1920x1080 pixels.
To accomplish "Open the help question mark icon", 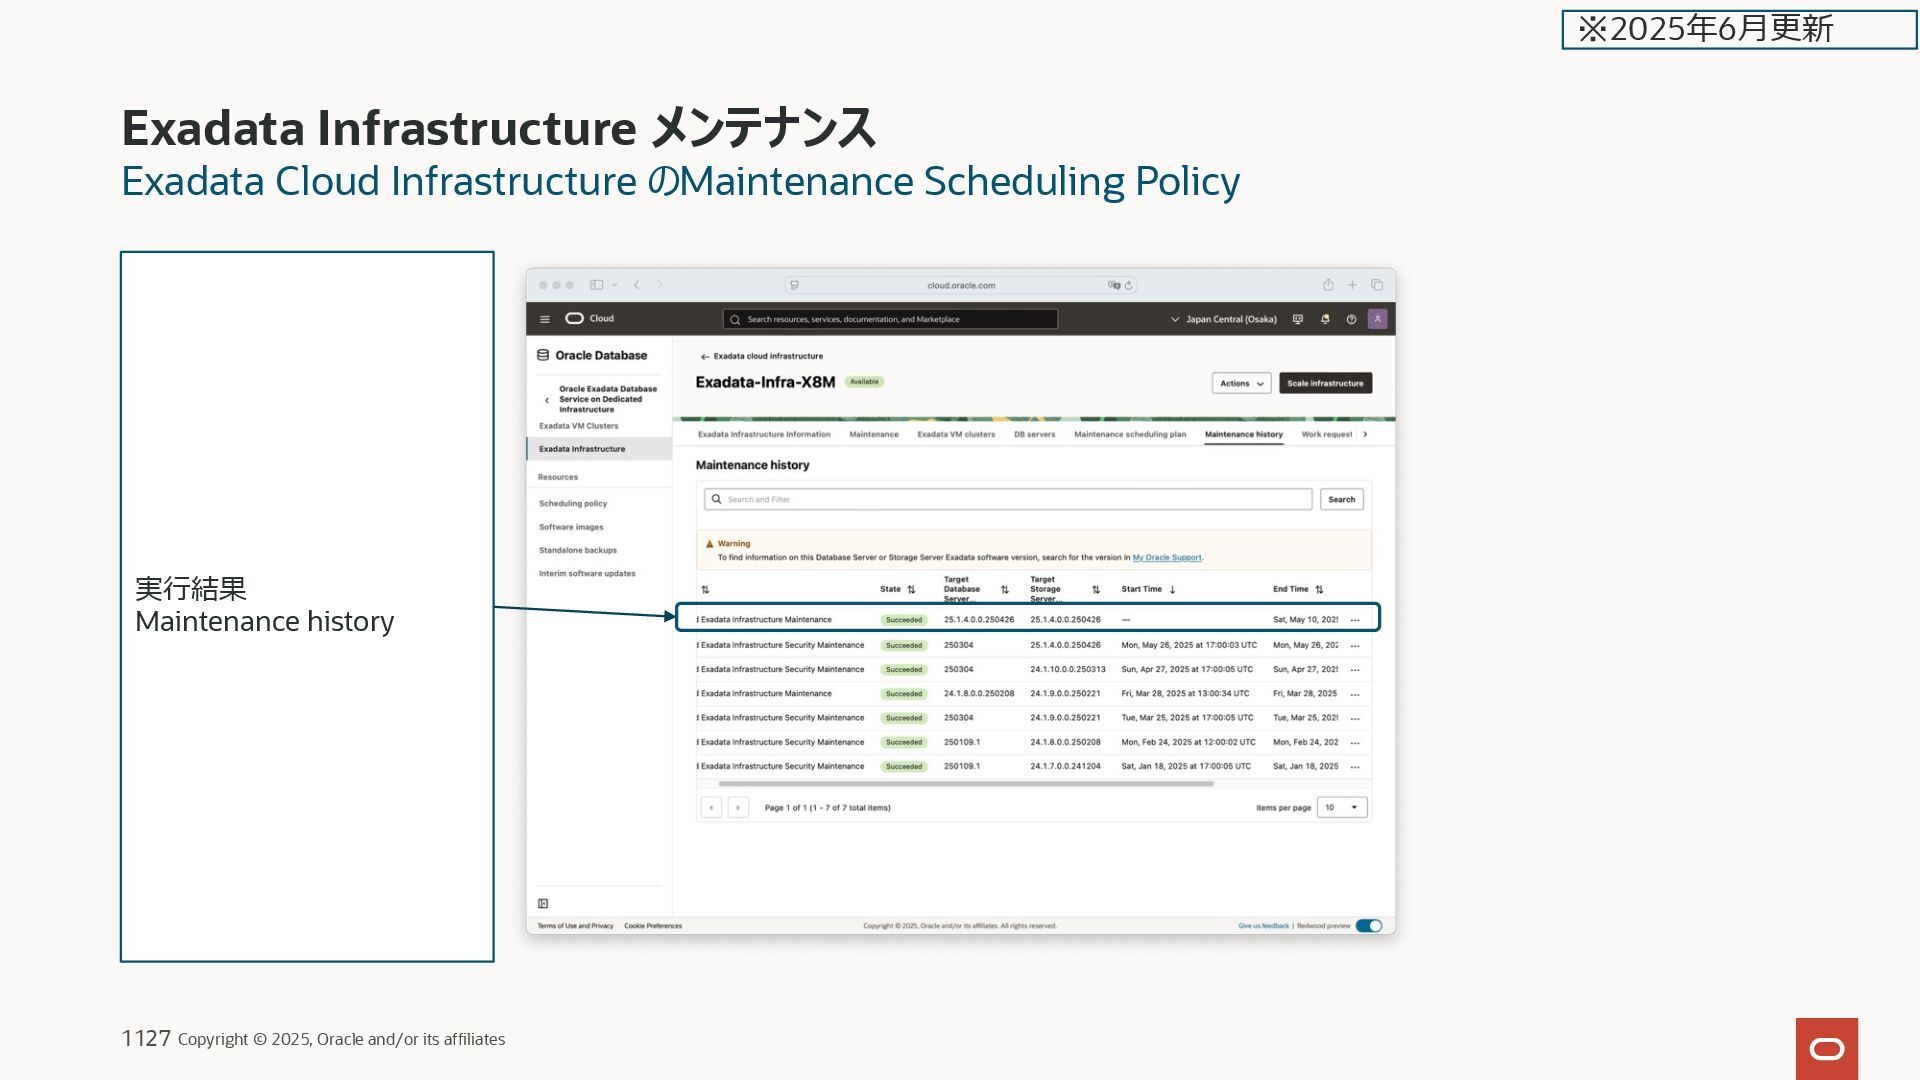I will click(1351, 319).
